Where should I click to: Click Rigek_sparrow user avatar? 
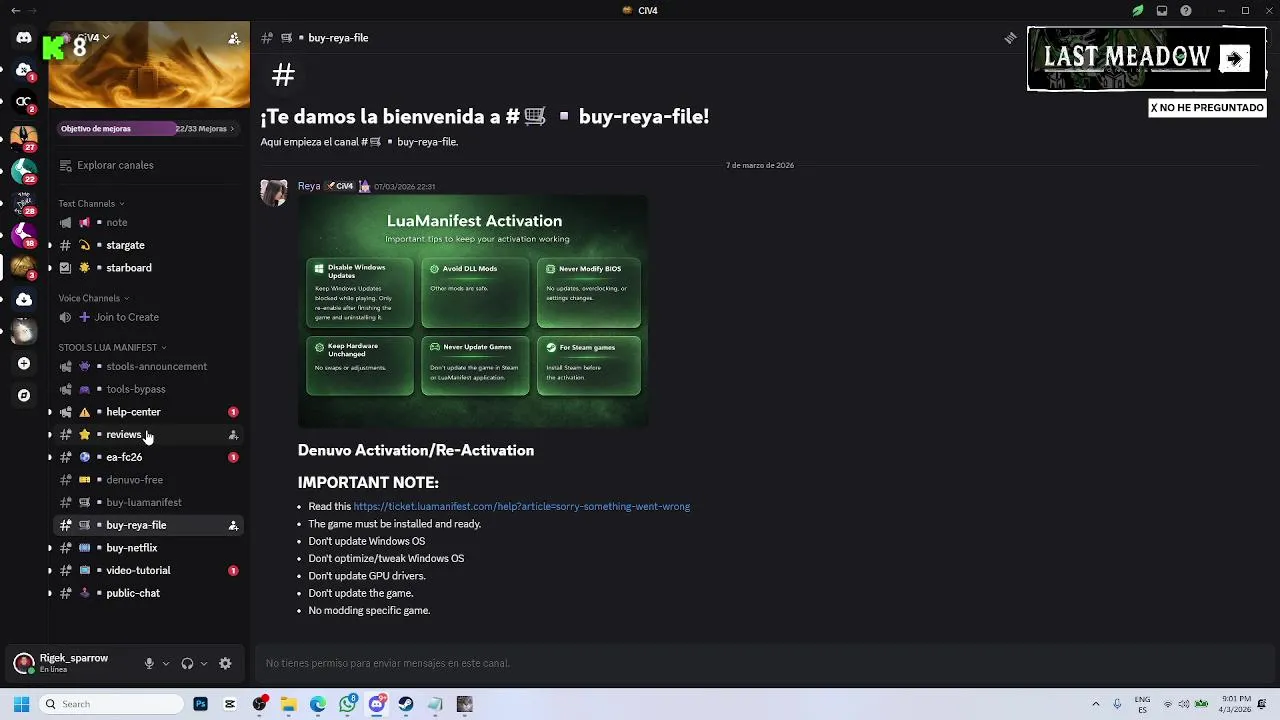(x=24, y=663)
